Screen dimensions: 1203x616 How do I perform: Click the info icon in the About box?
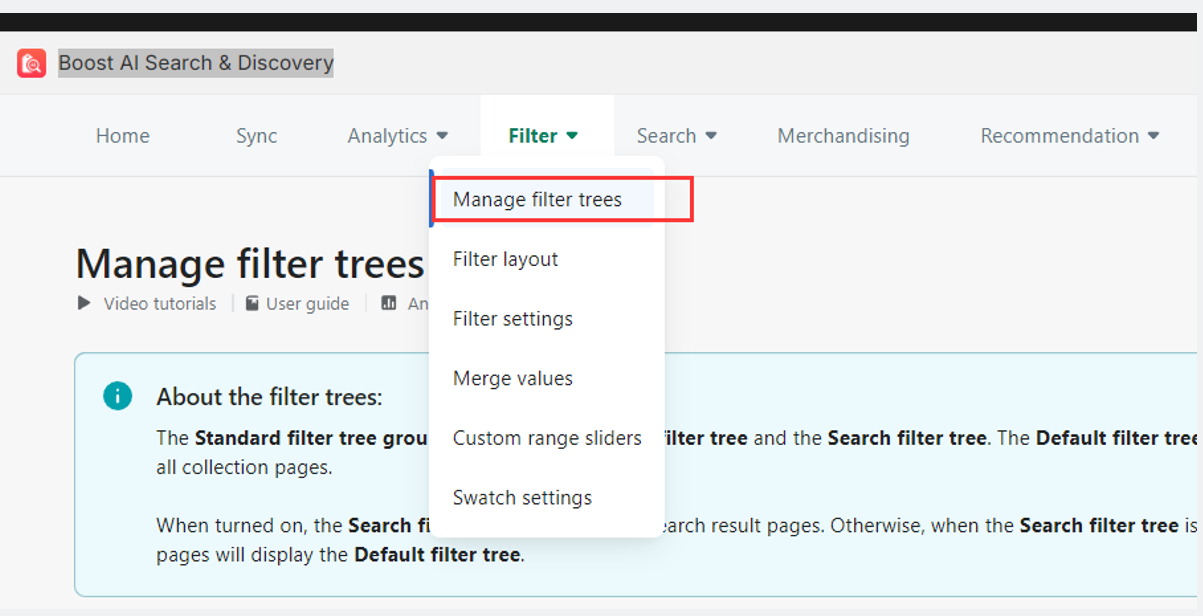(117, 396)
